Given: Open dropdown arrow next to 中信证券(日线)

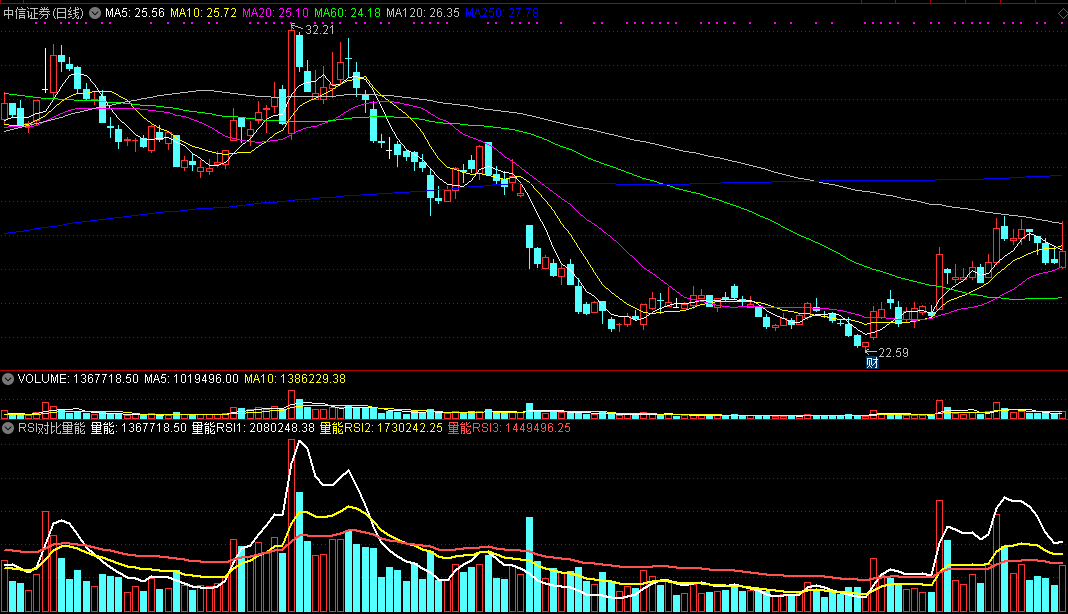Looking at the screenshot, I should point(95,13).
